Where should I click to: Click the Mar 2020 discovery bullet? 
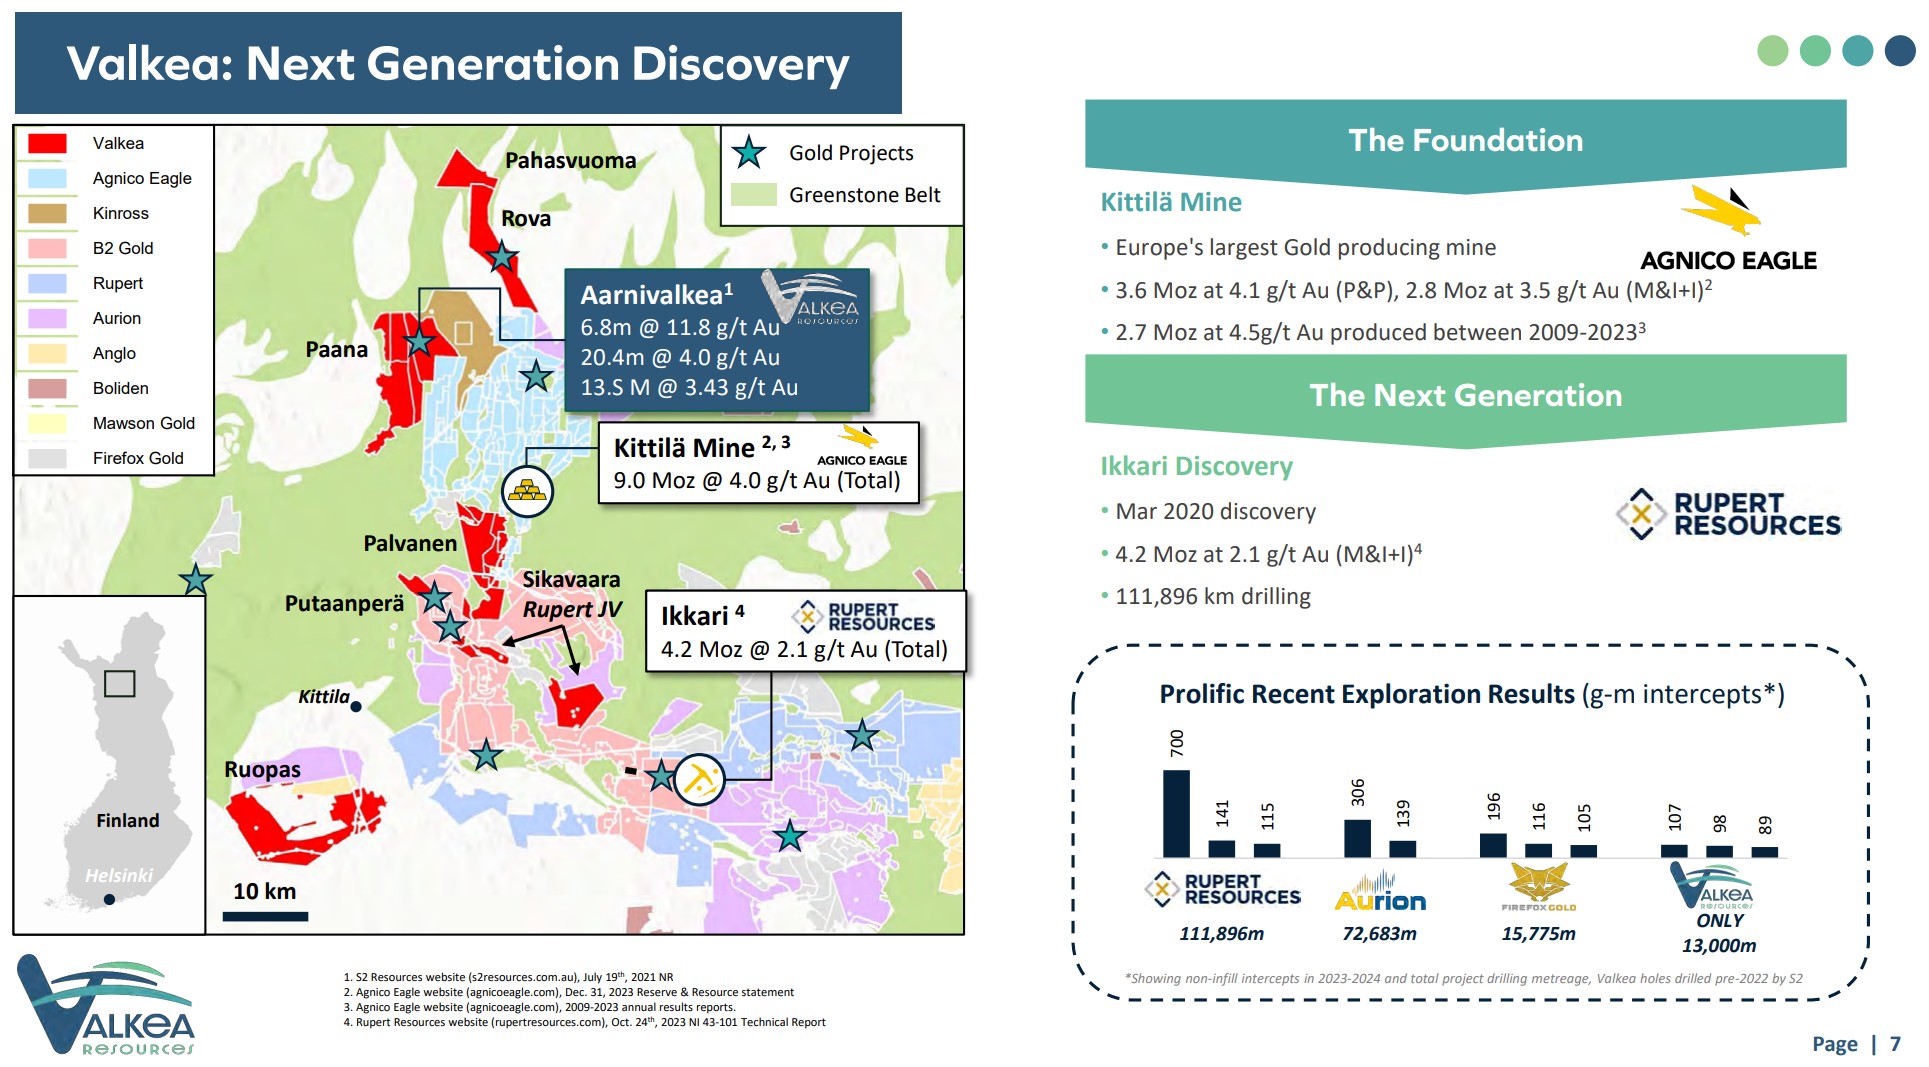coord(1208,511)
